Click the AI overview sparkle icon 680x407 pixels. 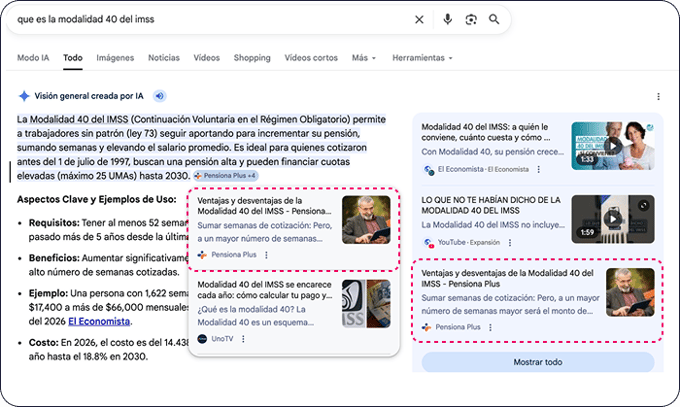(24, 96)
